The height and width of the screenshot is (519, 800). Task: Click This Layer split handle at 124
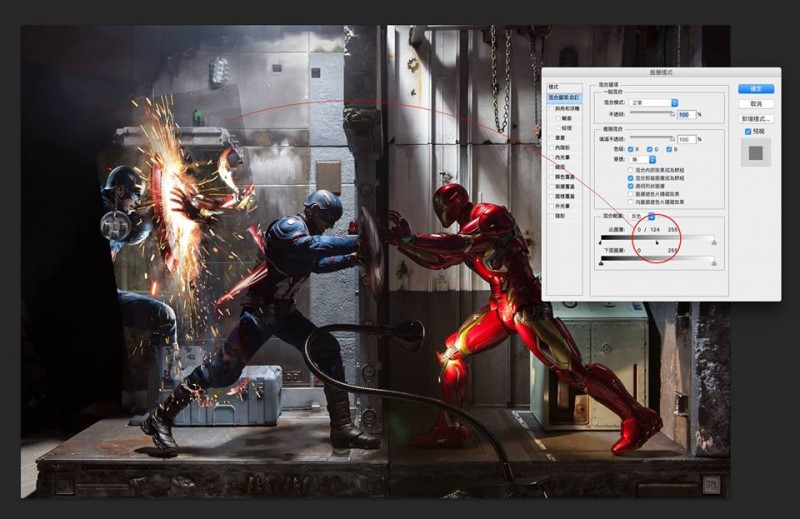pyautogui.click(x=657, y=242)
